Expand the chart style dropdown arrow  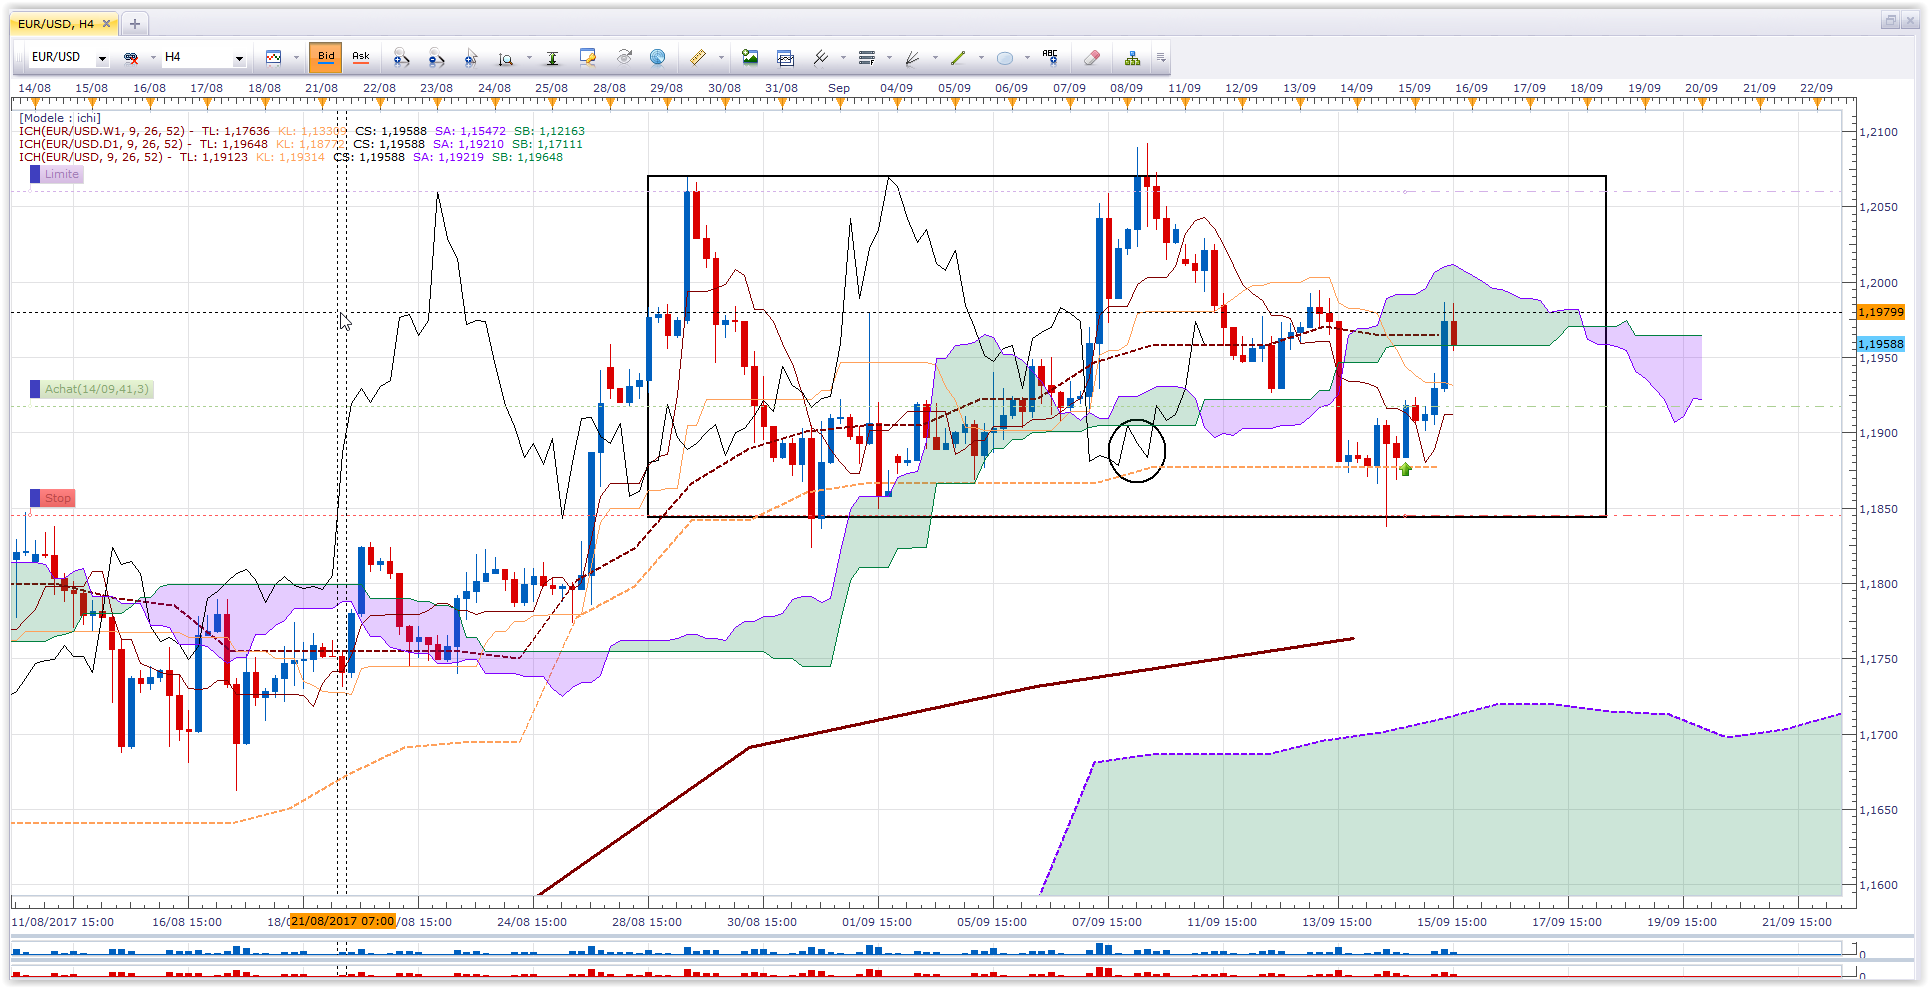pyautogui.click(x=296, y=58)
